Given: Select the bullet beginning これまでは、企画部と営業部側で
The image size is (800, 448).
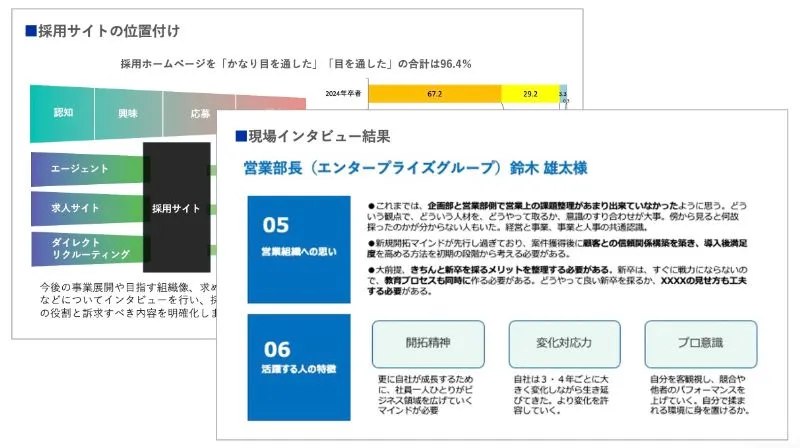Looking at the screenshot, I should click(557, 216).
